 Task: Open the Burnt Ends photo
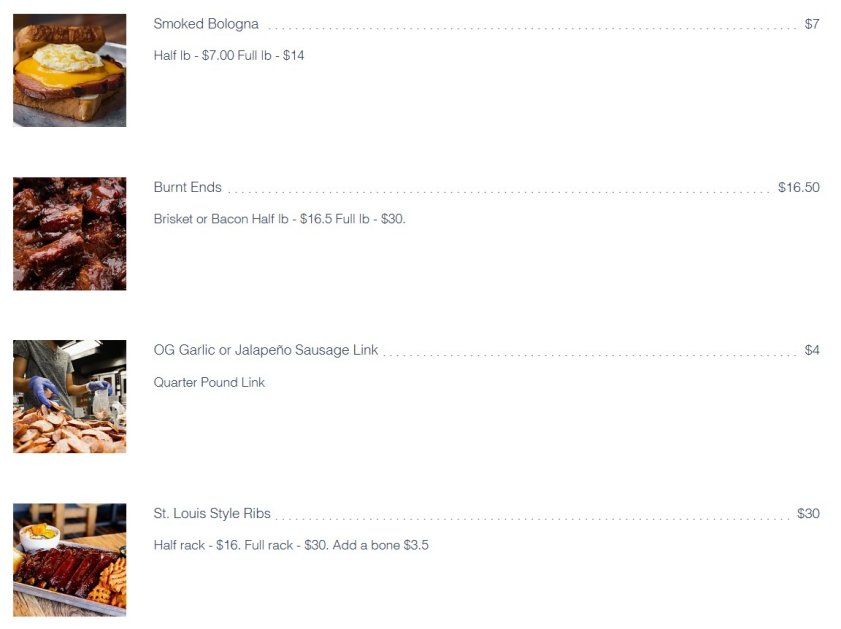pyautogui.click(x=70, y=234)
